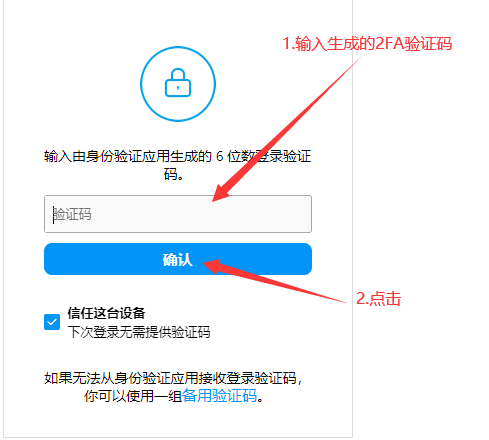Click the 确认 label text on the button
Screen dimensions: 489x440
click(x=178, y=259)
